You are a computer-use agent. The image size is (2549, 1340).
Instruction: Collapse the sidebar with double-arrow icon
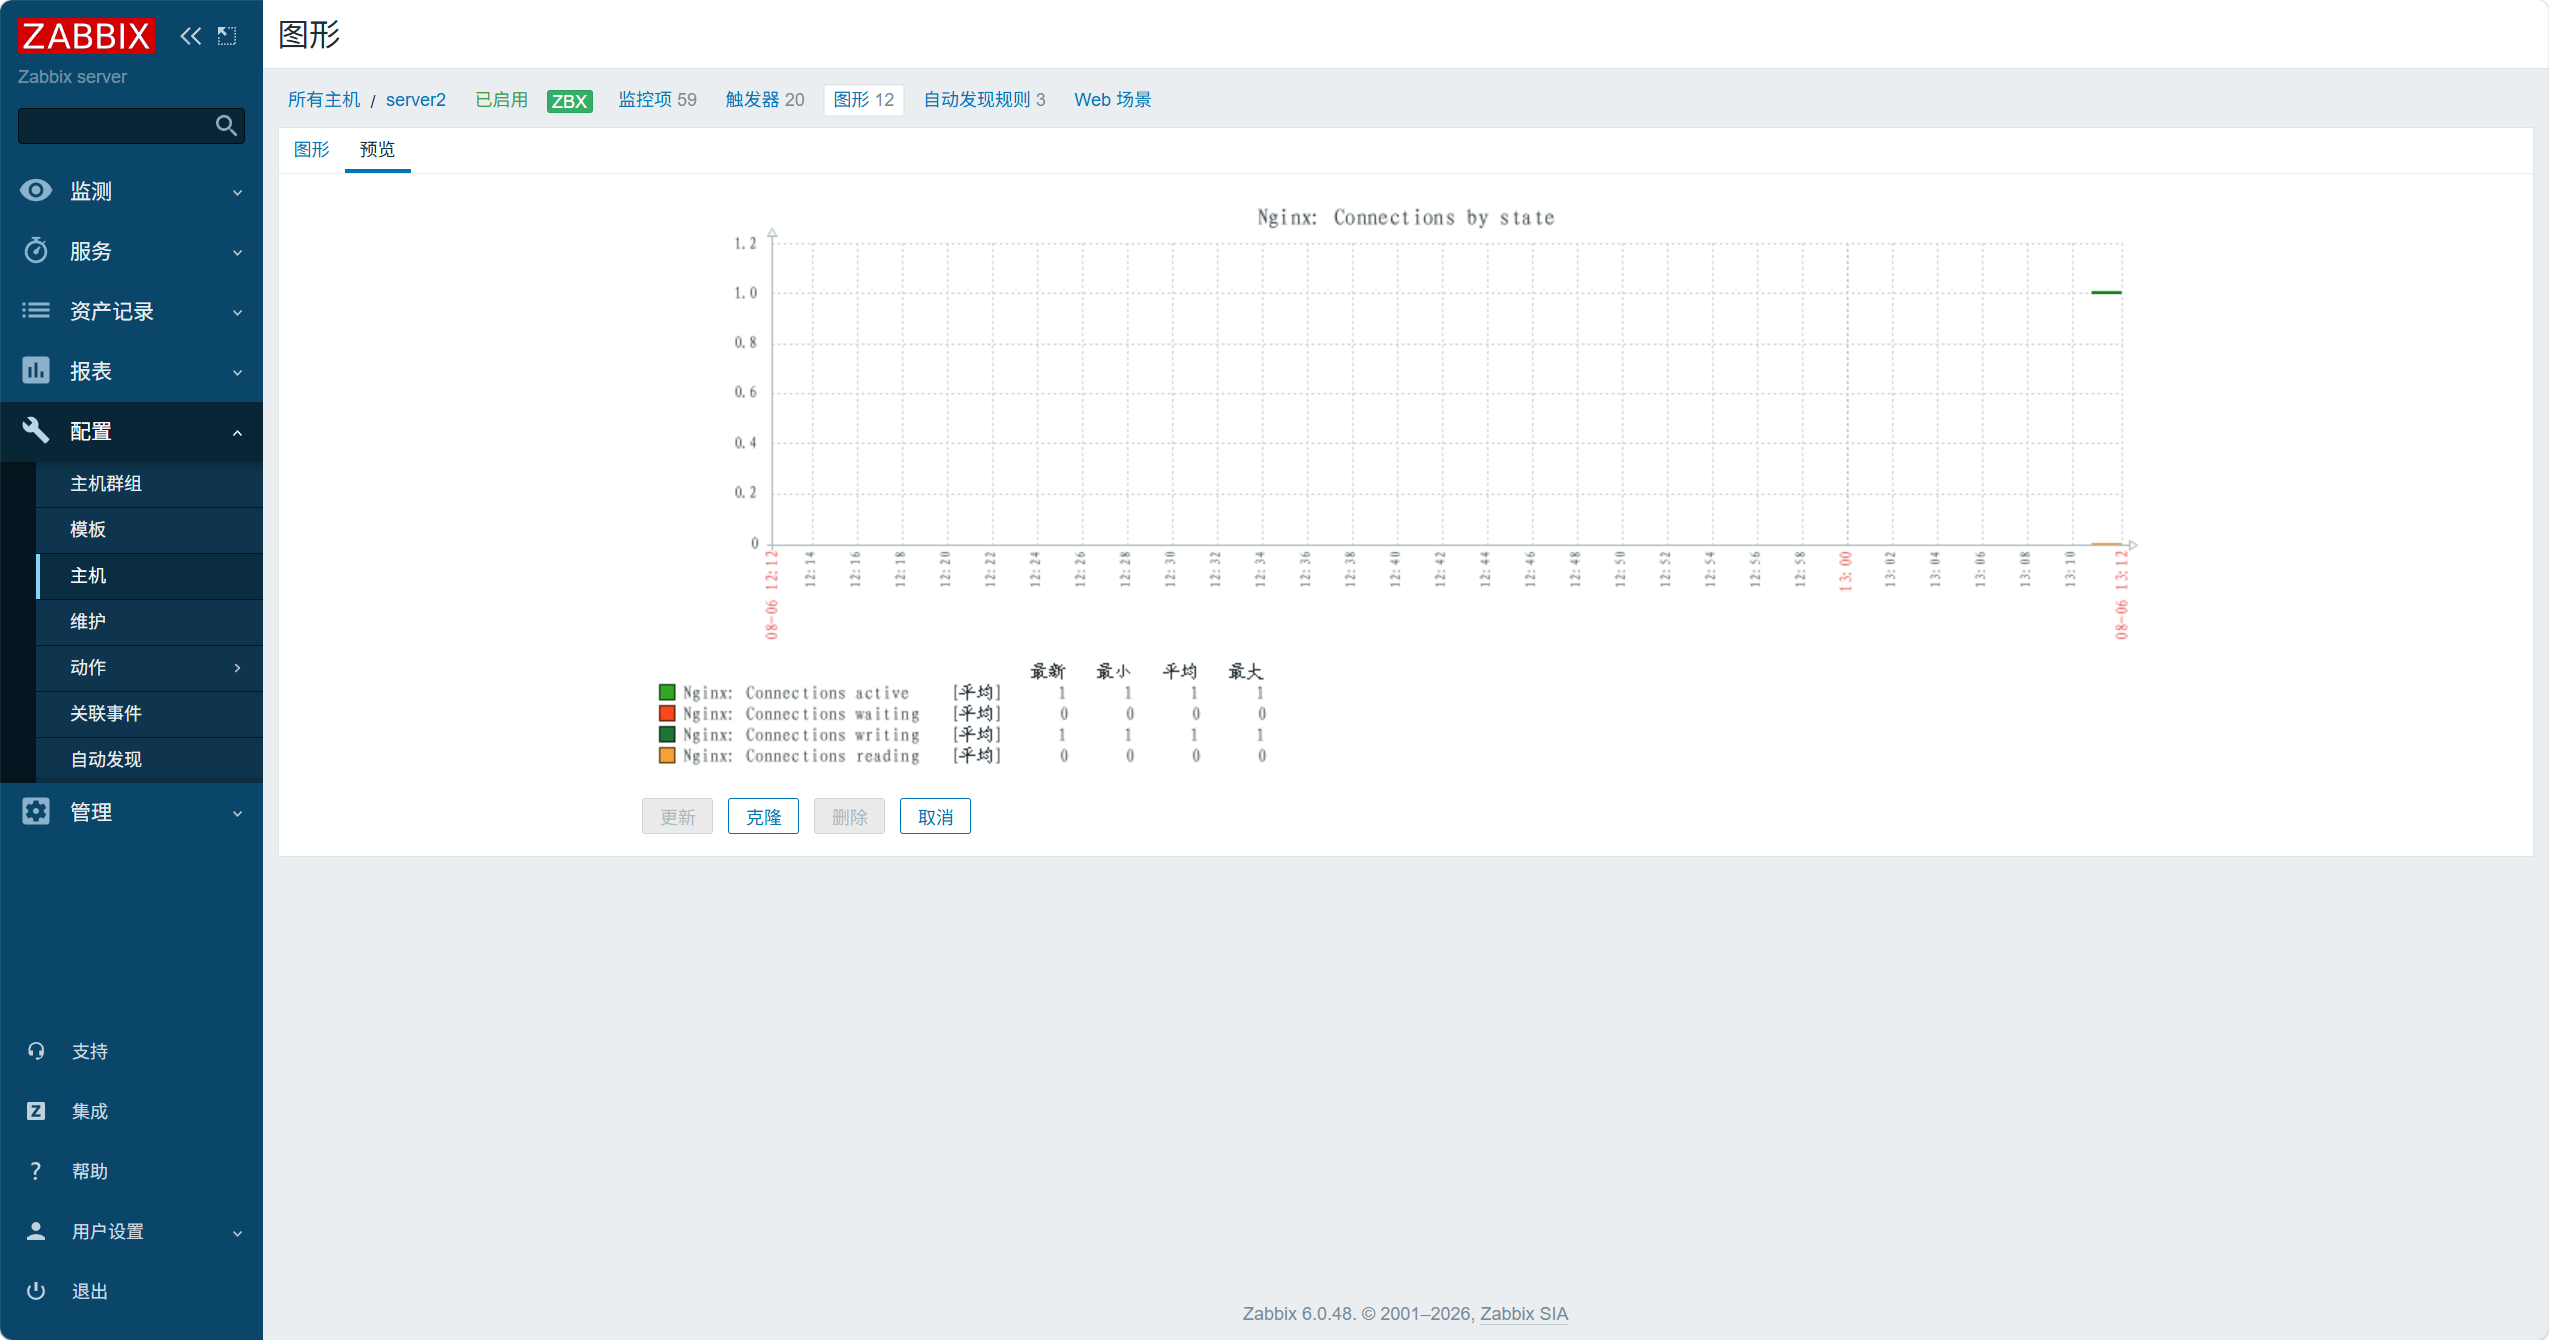[x=190, y=36]
